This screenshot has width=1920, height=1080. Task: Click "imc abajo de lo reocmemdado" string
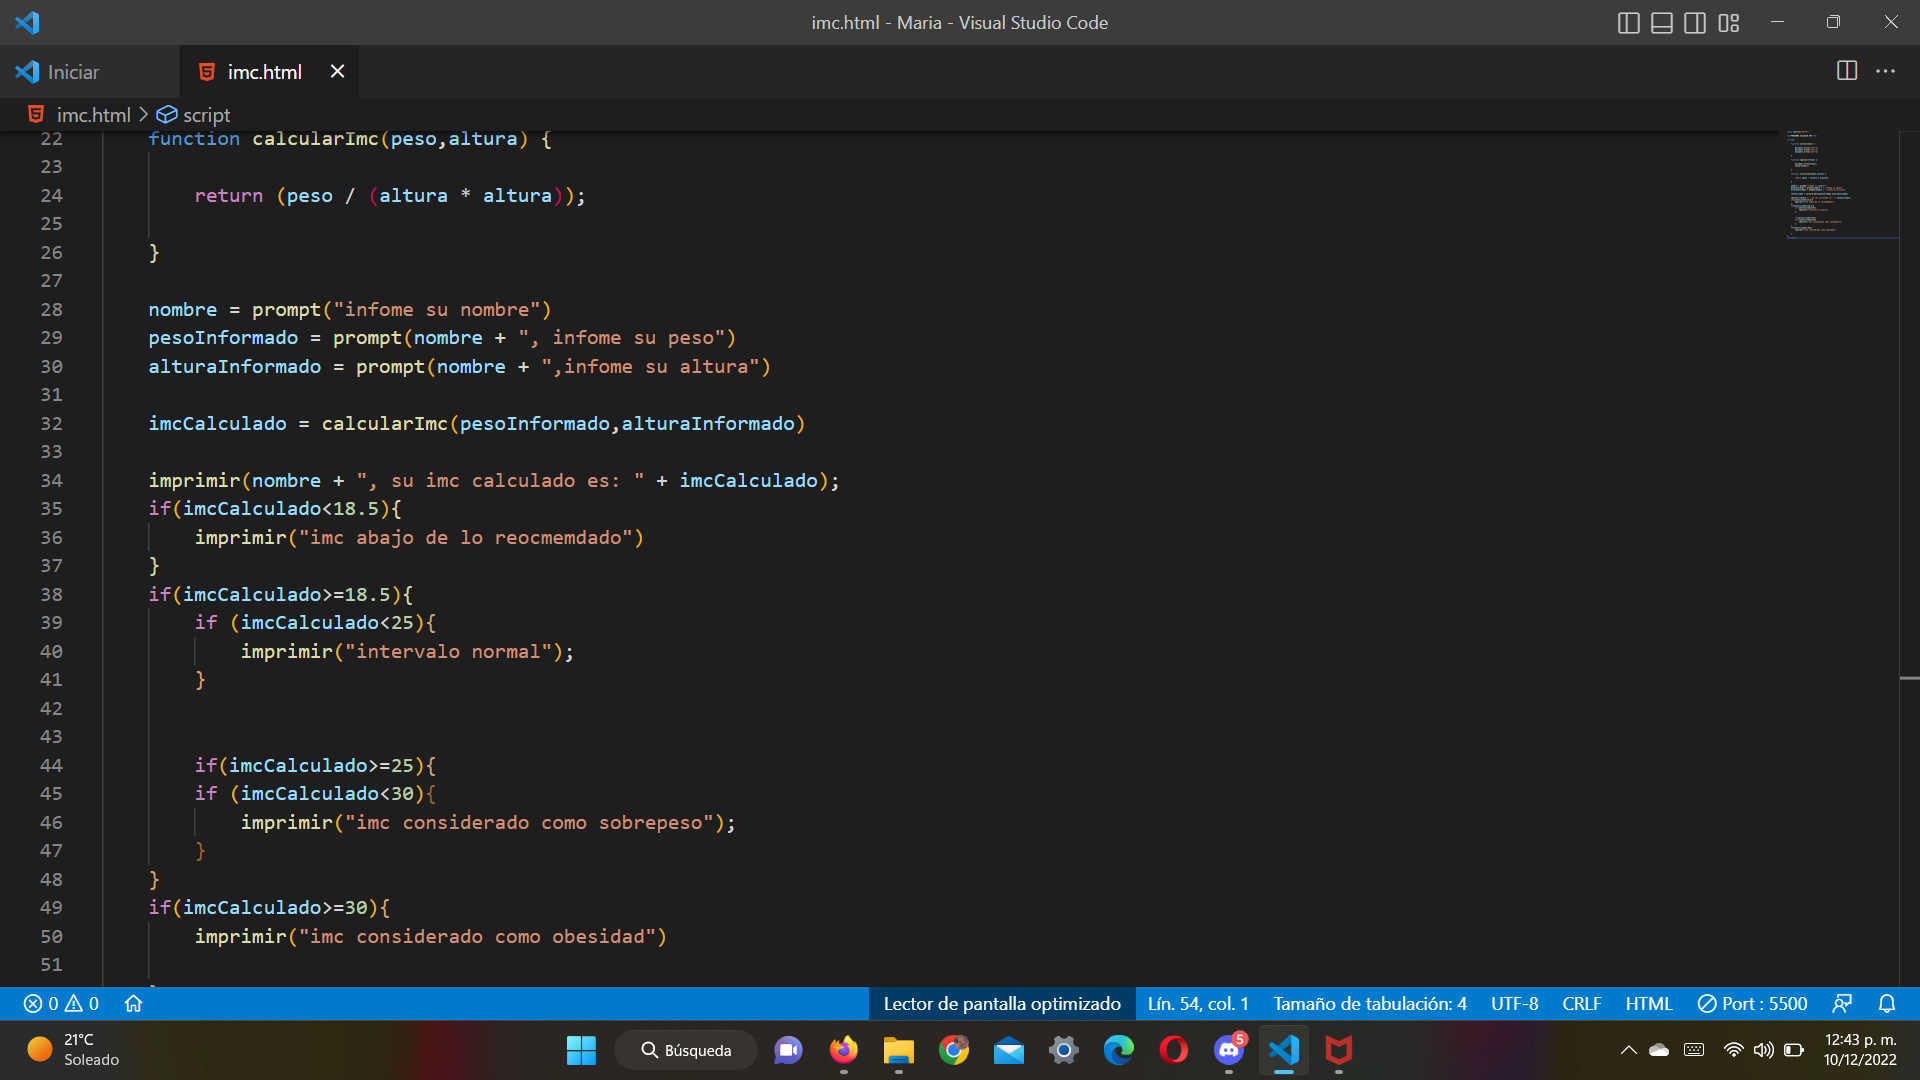pyautogui.click(x=466, y=538)
